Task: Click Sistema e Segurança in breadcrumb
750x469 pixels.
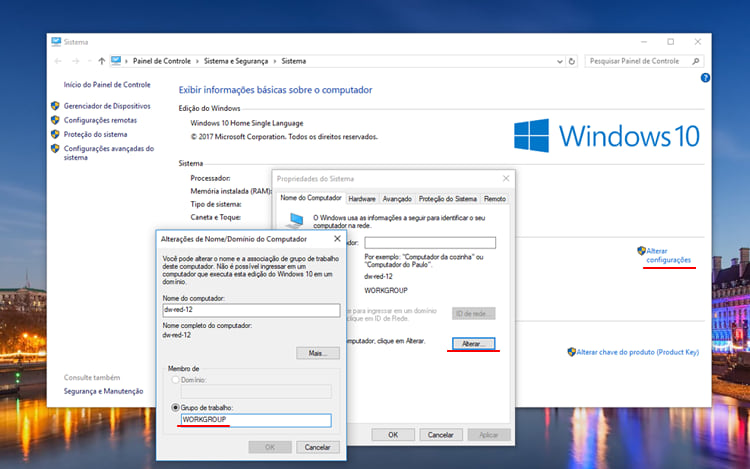Action: [x=236, y=61]
